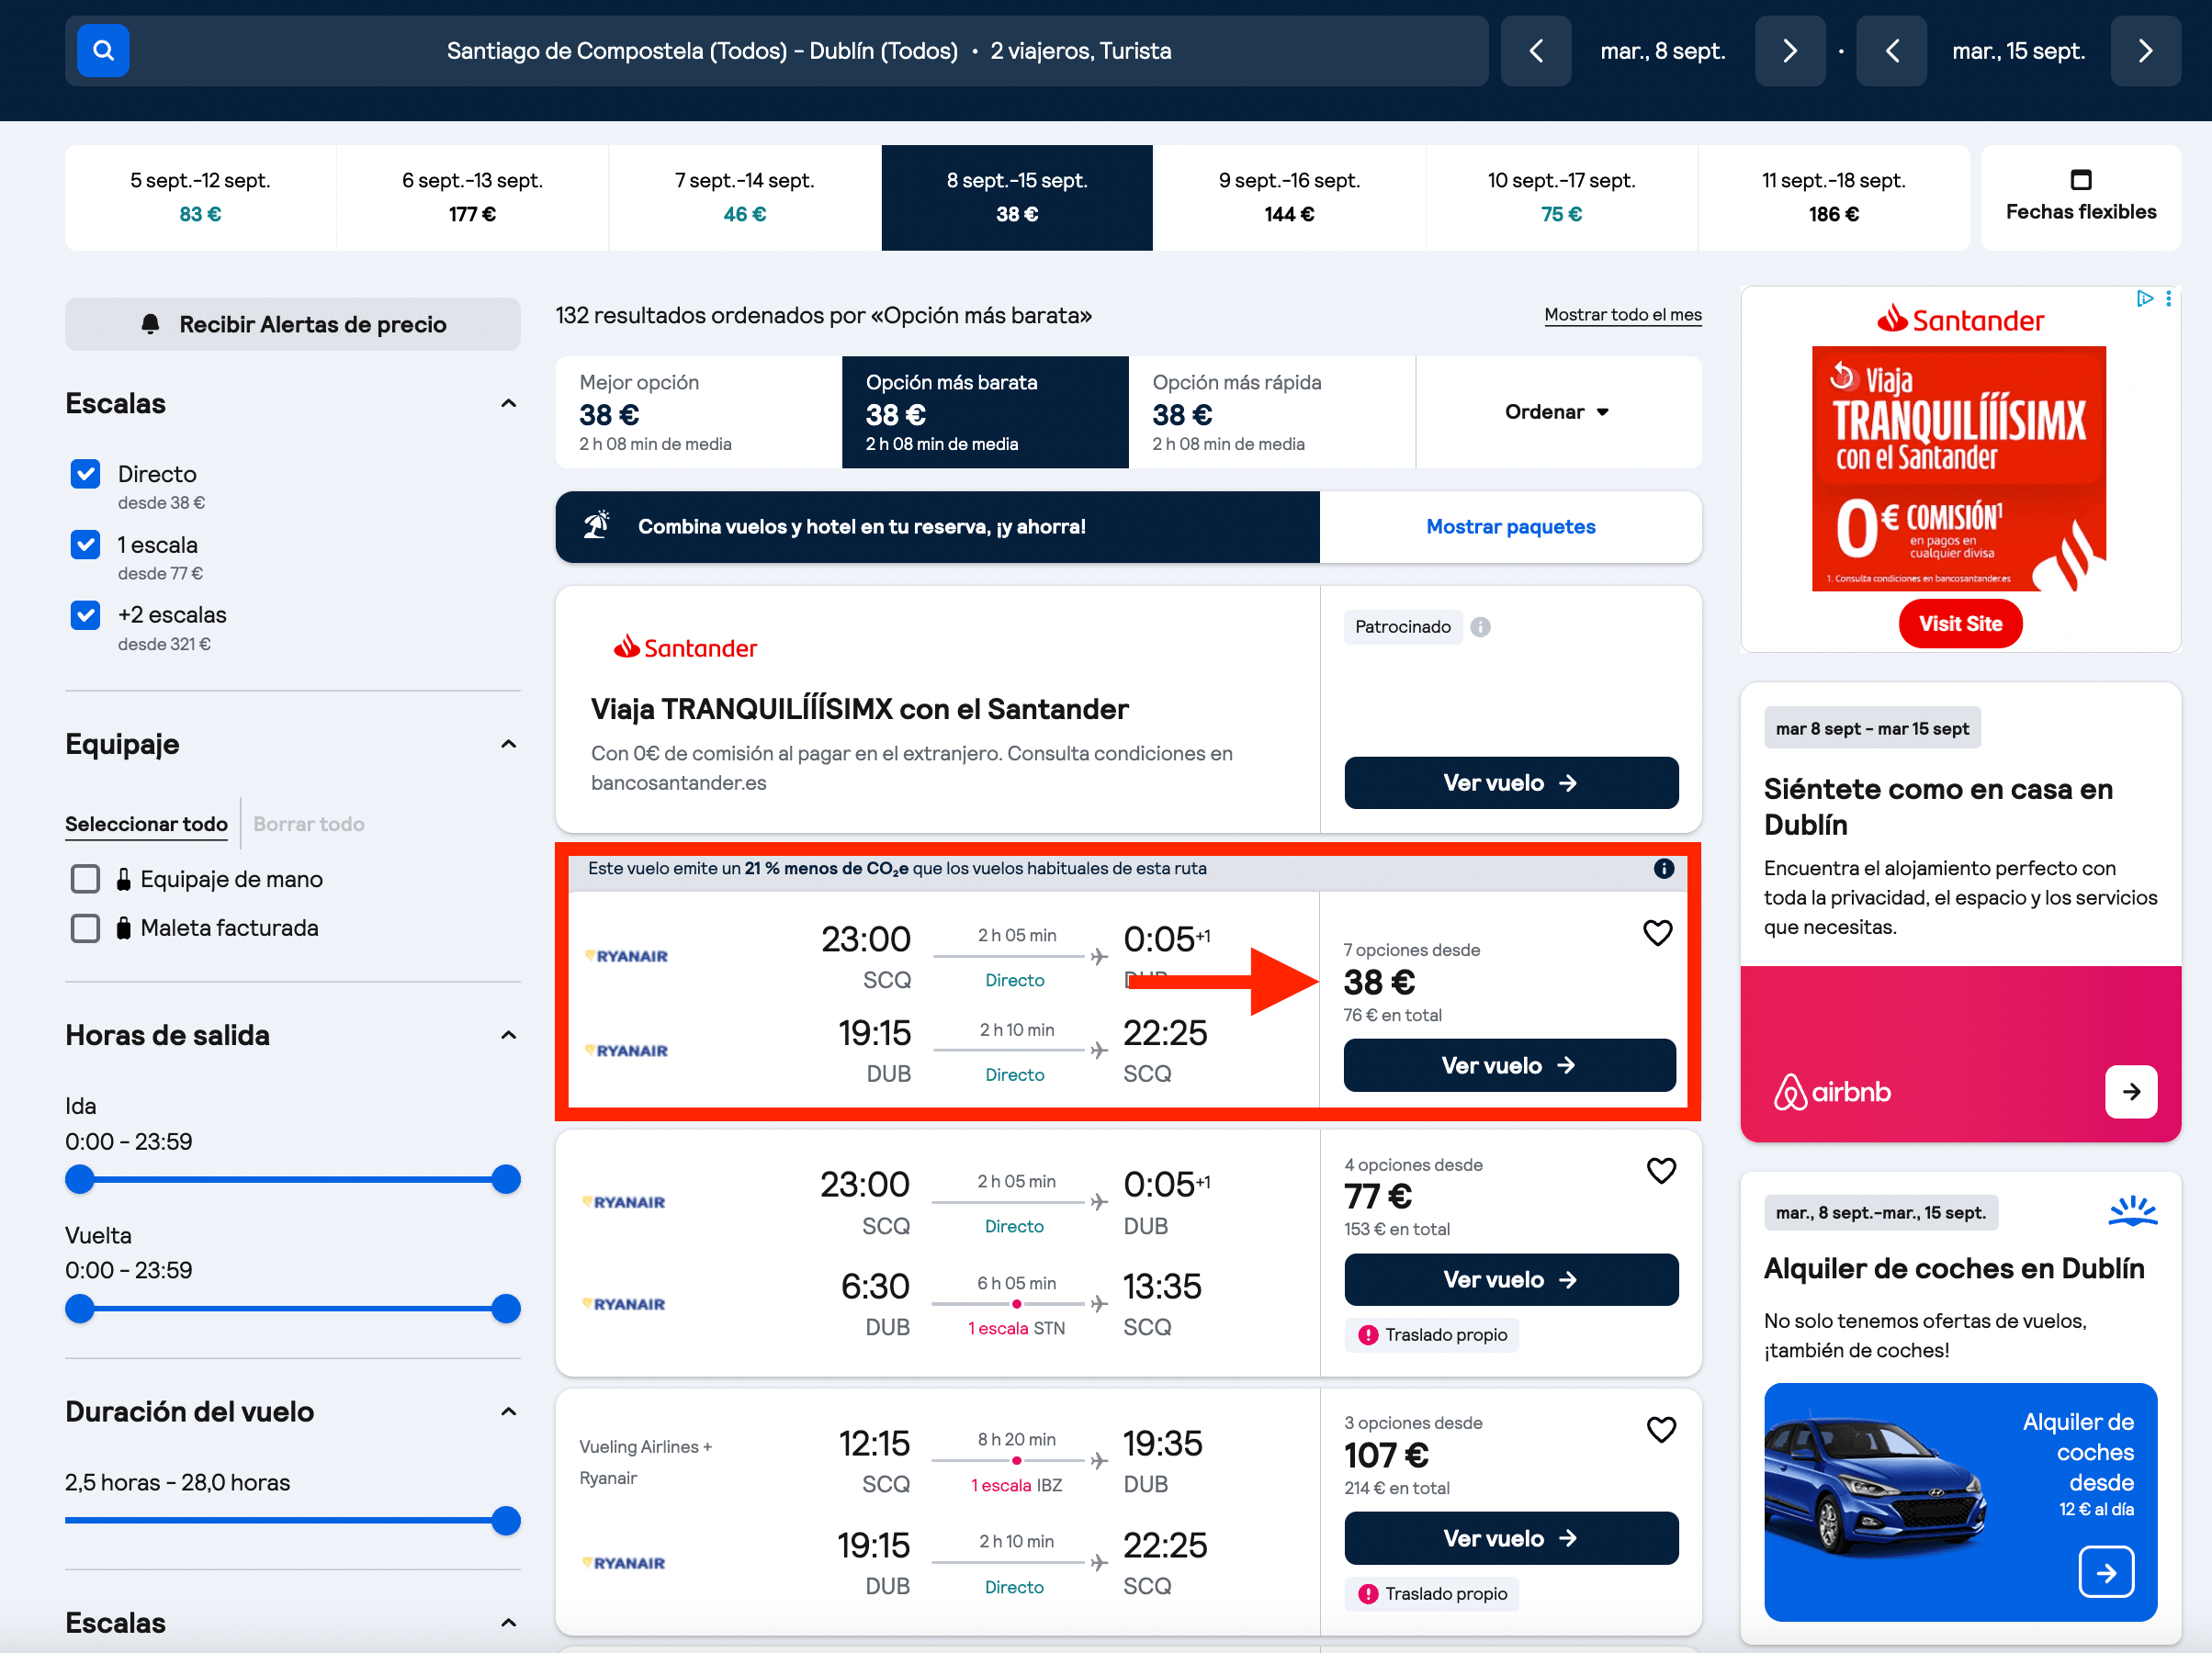Screen dimensions: 2212x1653
Task: Click the bell icon in price alerts
Action: coord(150,324)
